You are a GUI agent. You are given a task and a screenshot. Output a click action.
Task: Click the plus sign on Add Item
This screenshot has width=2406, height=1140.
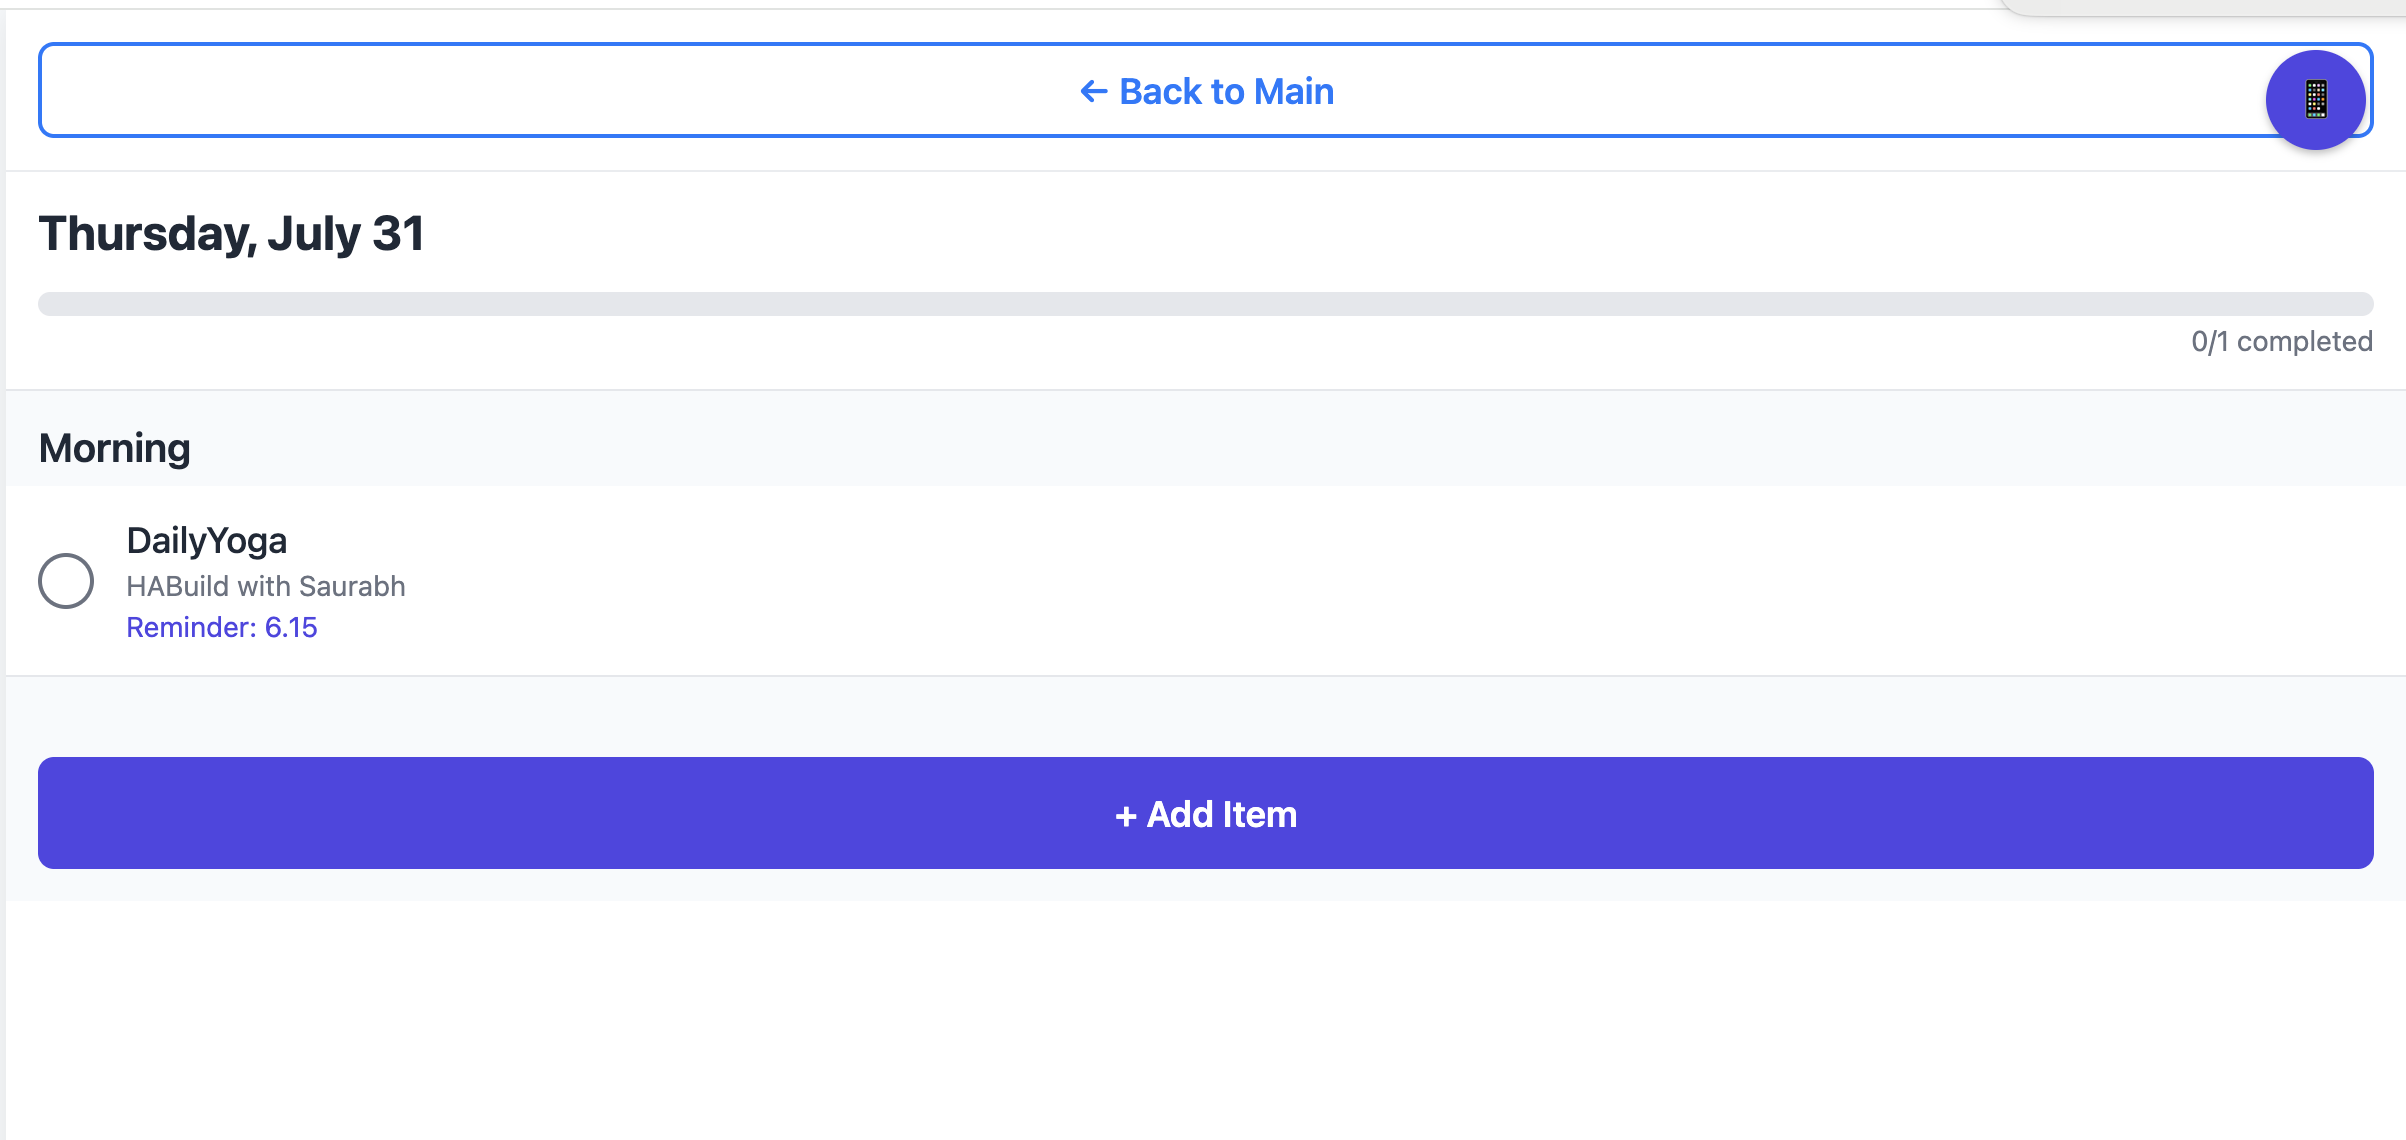1126,816
